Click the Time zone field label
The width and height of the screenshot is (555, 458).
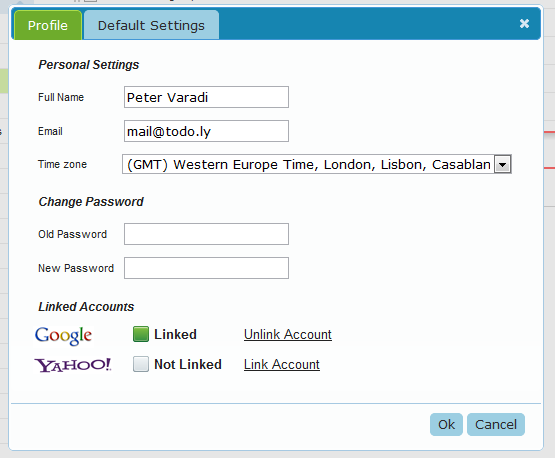pyautogui.click(x=62, y=164)
